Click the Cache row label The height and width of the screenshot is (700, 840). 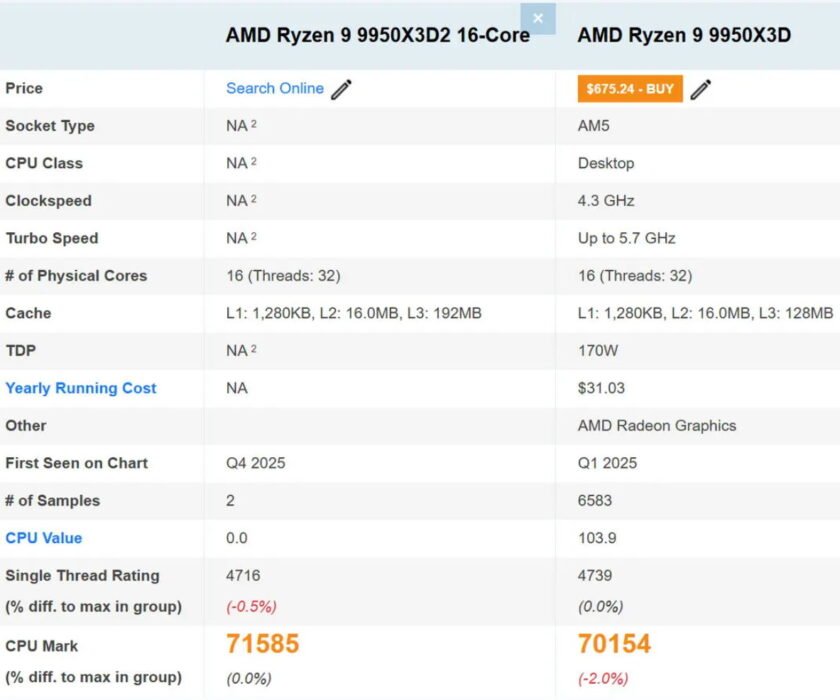click(27, 313)
